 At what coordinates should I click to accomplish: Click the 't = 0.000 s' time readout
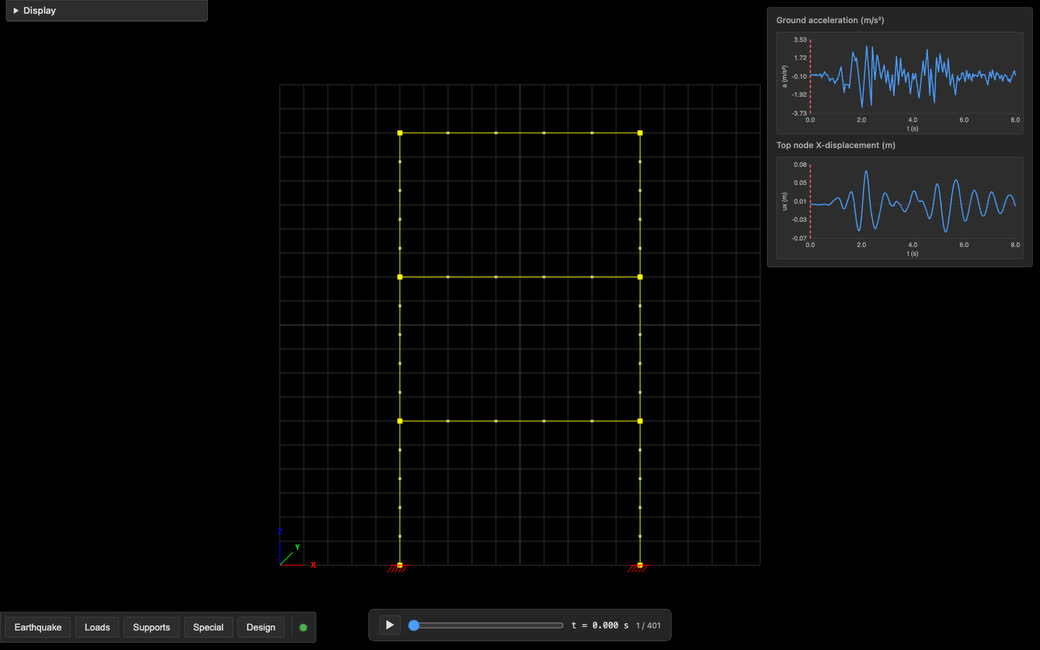coord(600,625)
